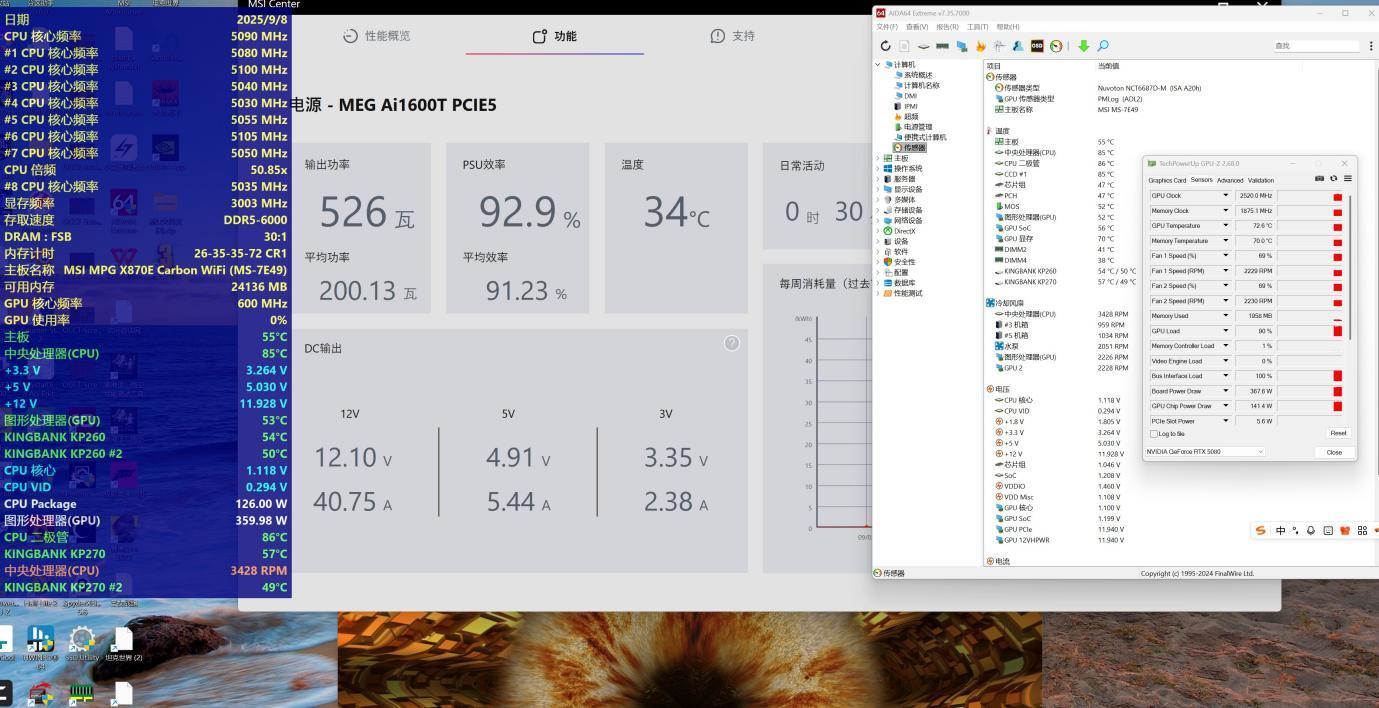Open the AIDA64 three-dot options menu
The width and height of the screenshot is (1379, 708).
pos(1370,46)
